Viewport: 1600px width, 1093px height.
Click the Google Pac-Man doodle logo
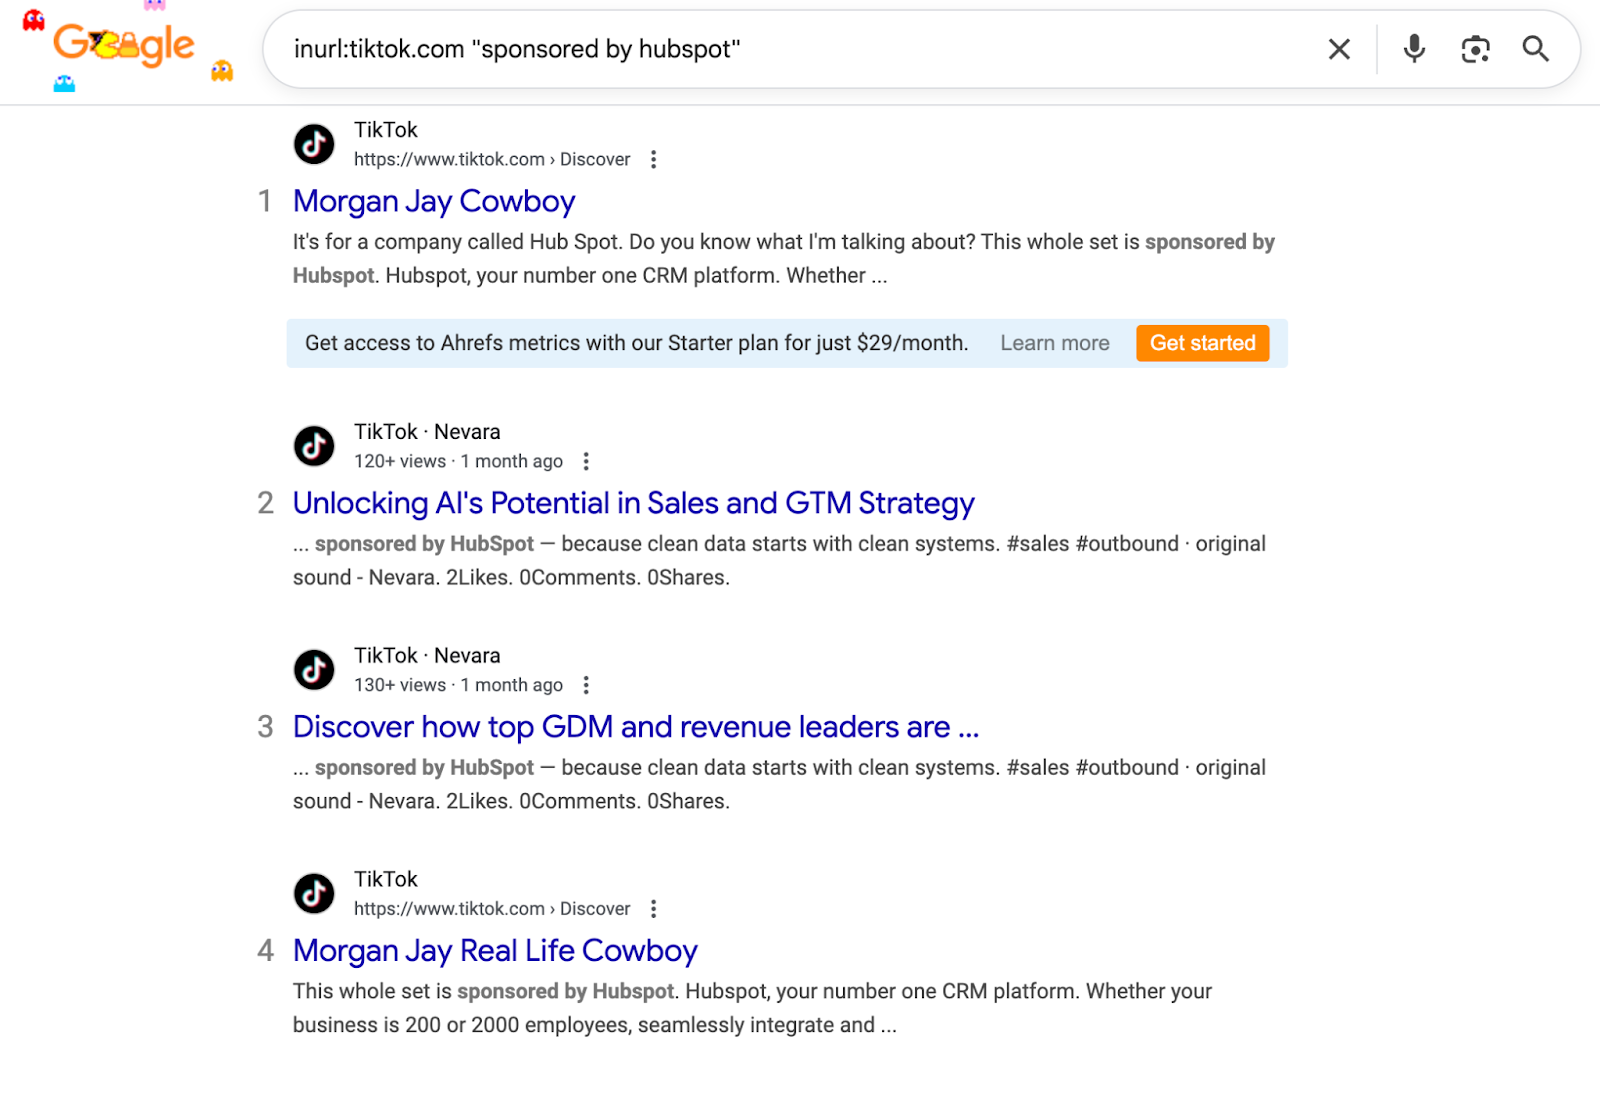click(x=124, y=46)
